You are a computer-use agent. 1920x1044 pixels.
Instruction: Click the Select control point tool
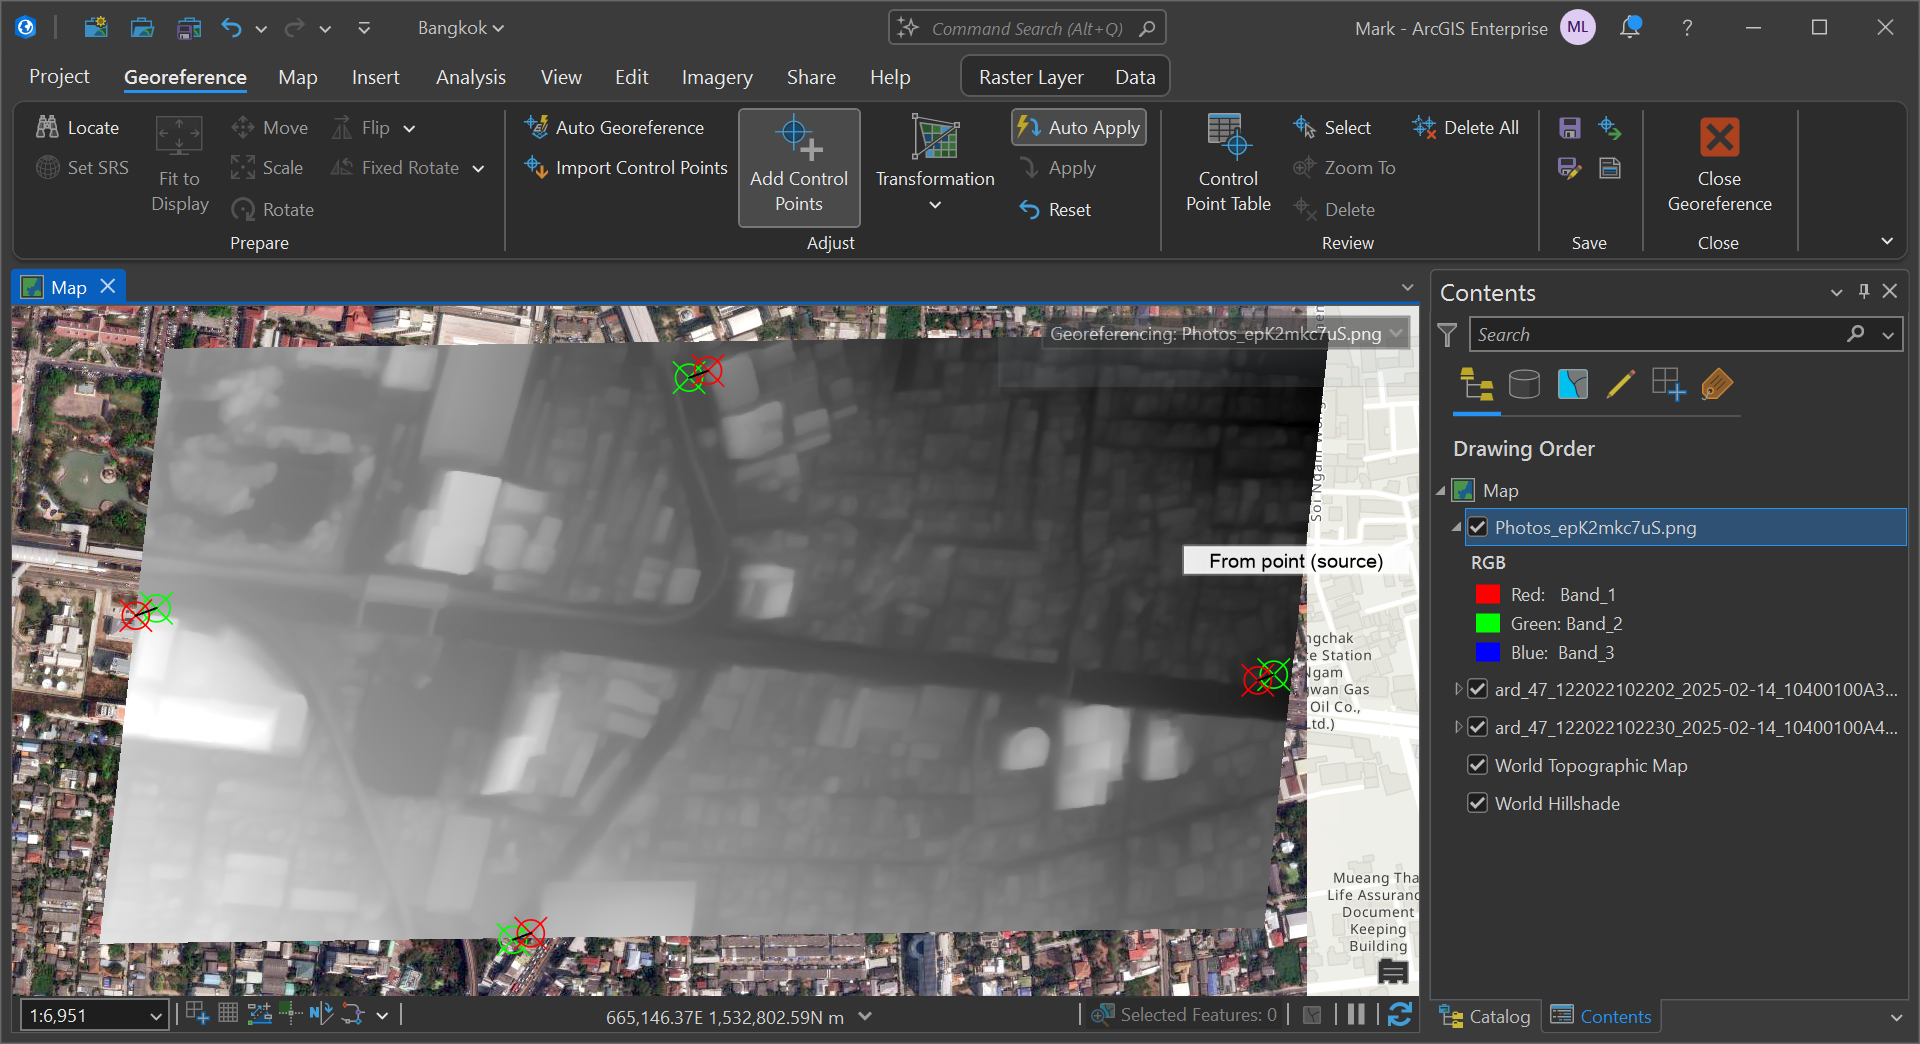pyautogui.click(x=1332, y=127)
